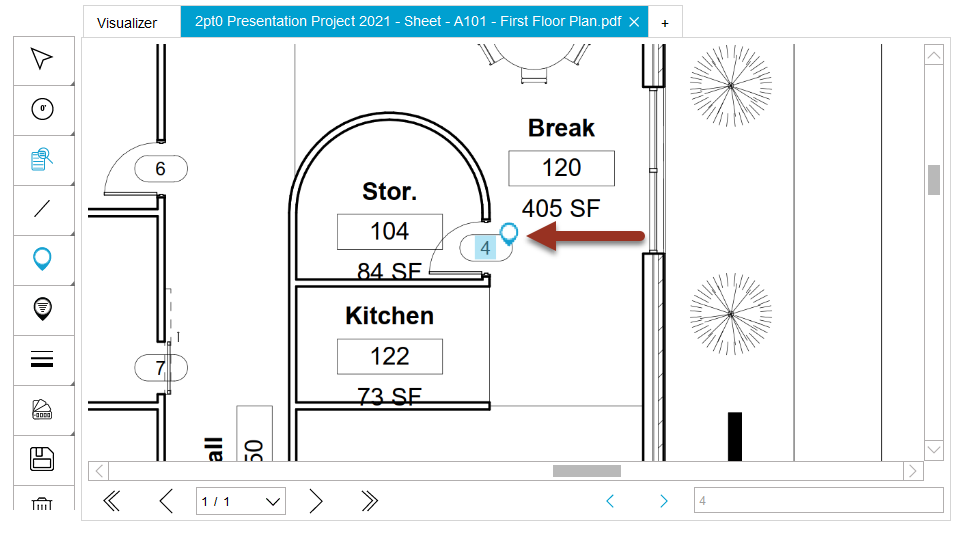
Task: Click the search text field containing 4
Action: tap(819, 501)
